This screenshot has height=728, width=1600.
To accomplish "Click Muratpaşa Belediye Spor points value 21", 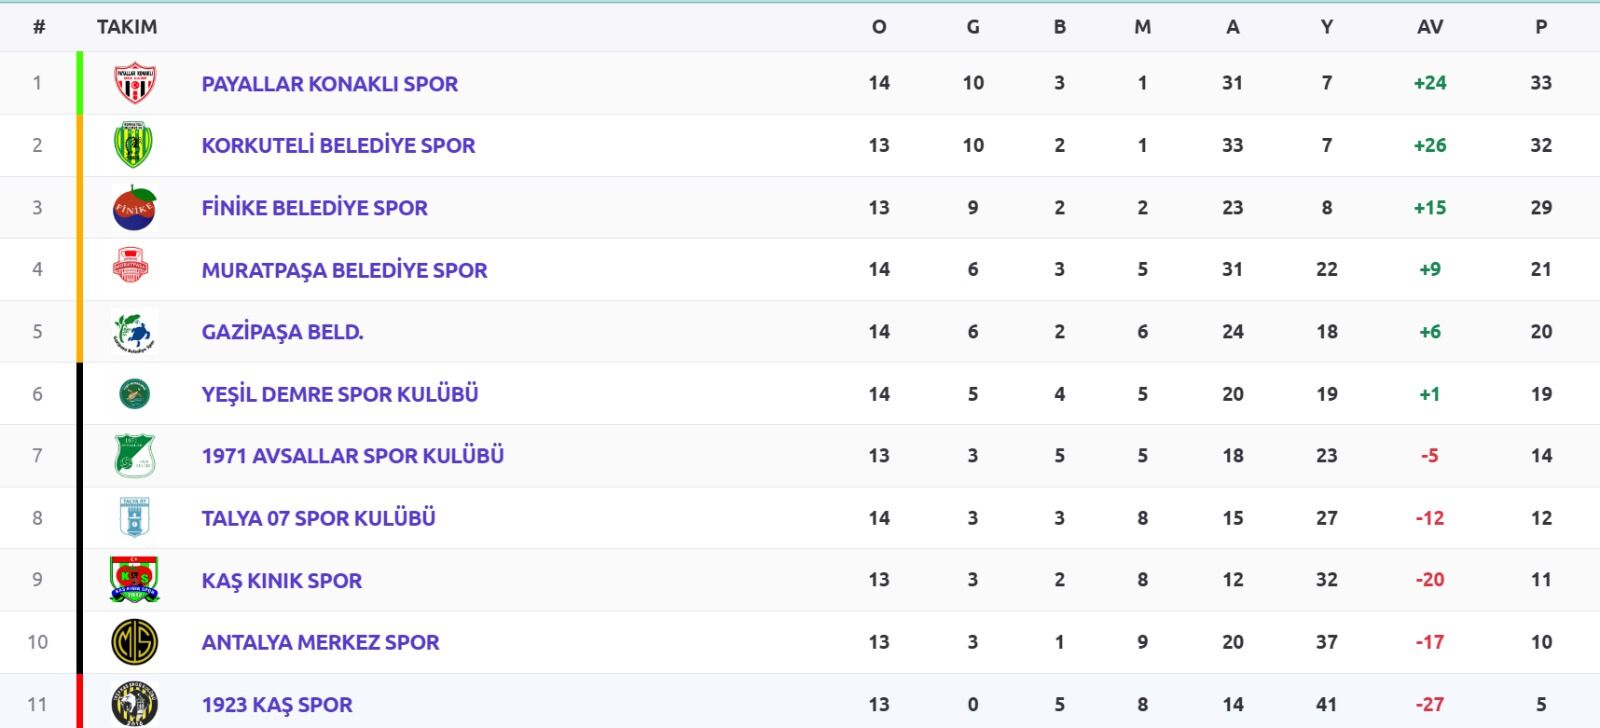I will point(1541,269).
